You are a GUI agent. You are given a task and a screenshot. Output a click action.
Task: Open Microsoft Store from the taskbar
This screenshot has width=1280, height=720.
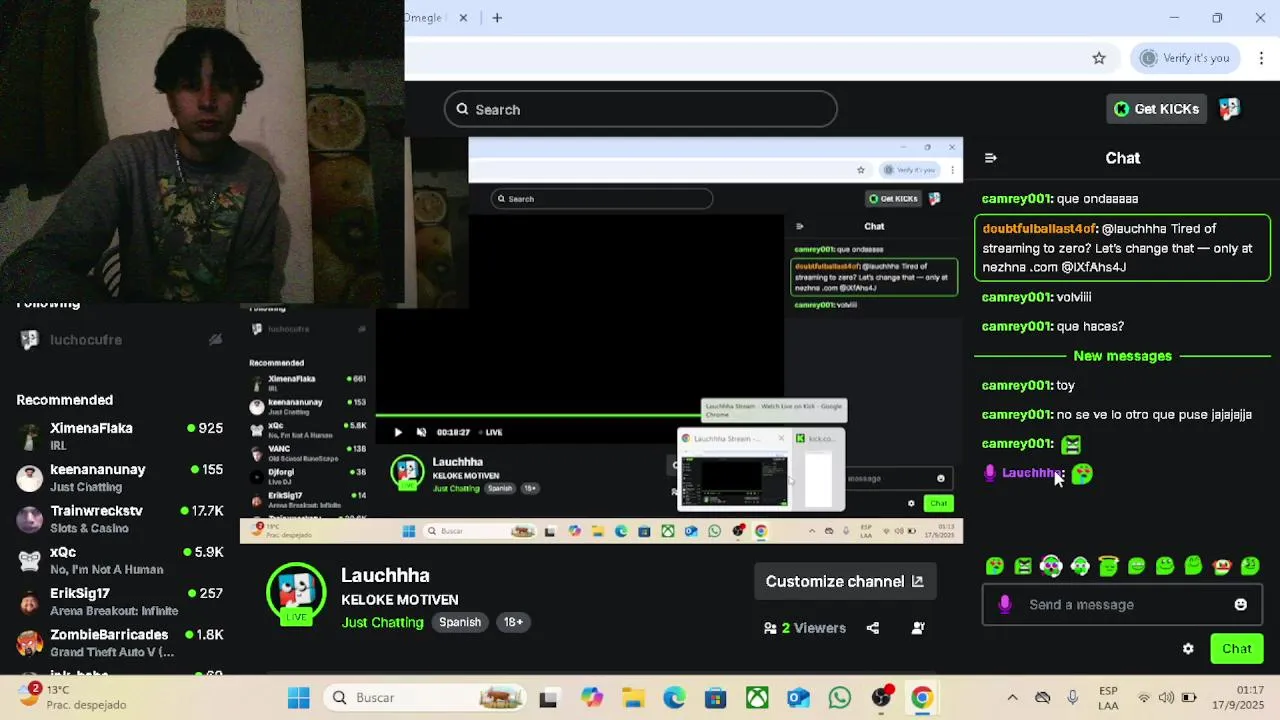click(x=715, y=698)
